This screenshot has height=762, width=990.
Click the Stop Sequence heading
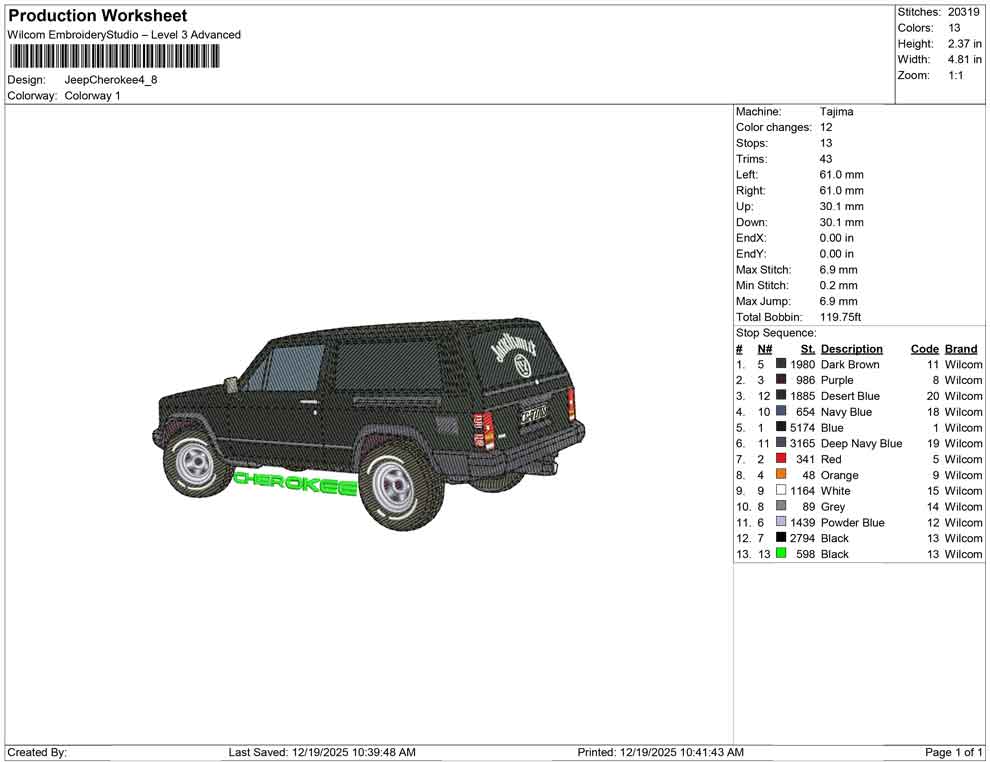coord(775,332)
